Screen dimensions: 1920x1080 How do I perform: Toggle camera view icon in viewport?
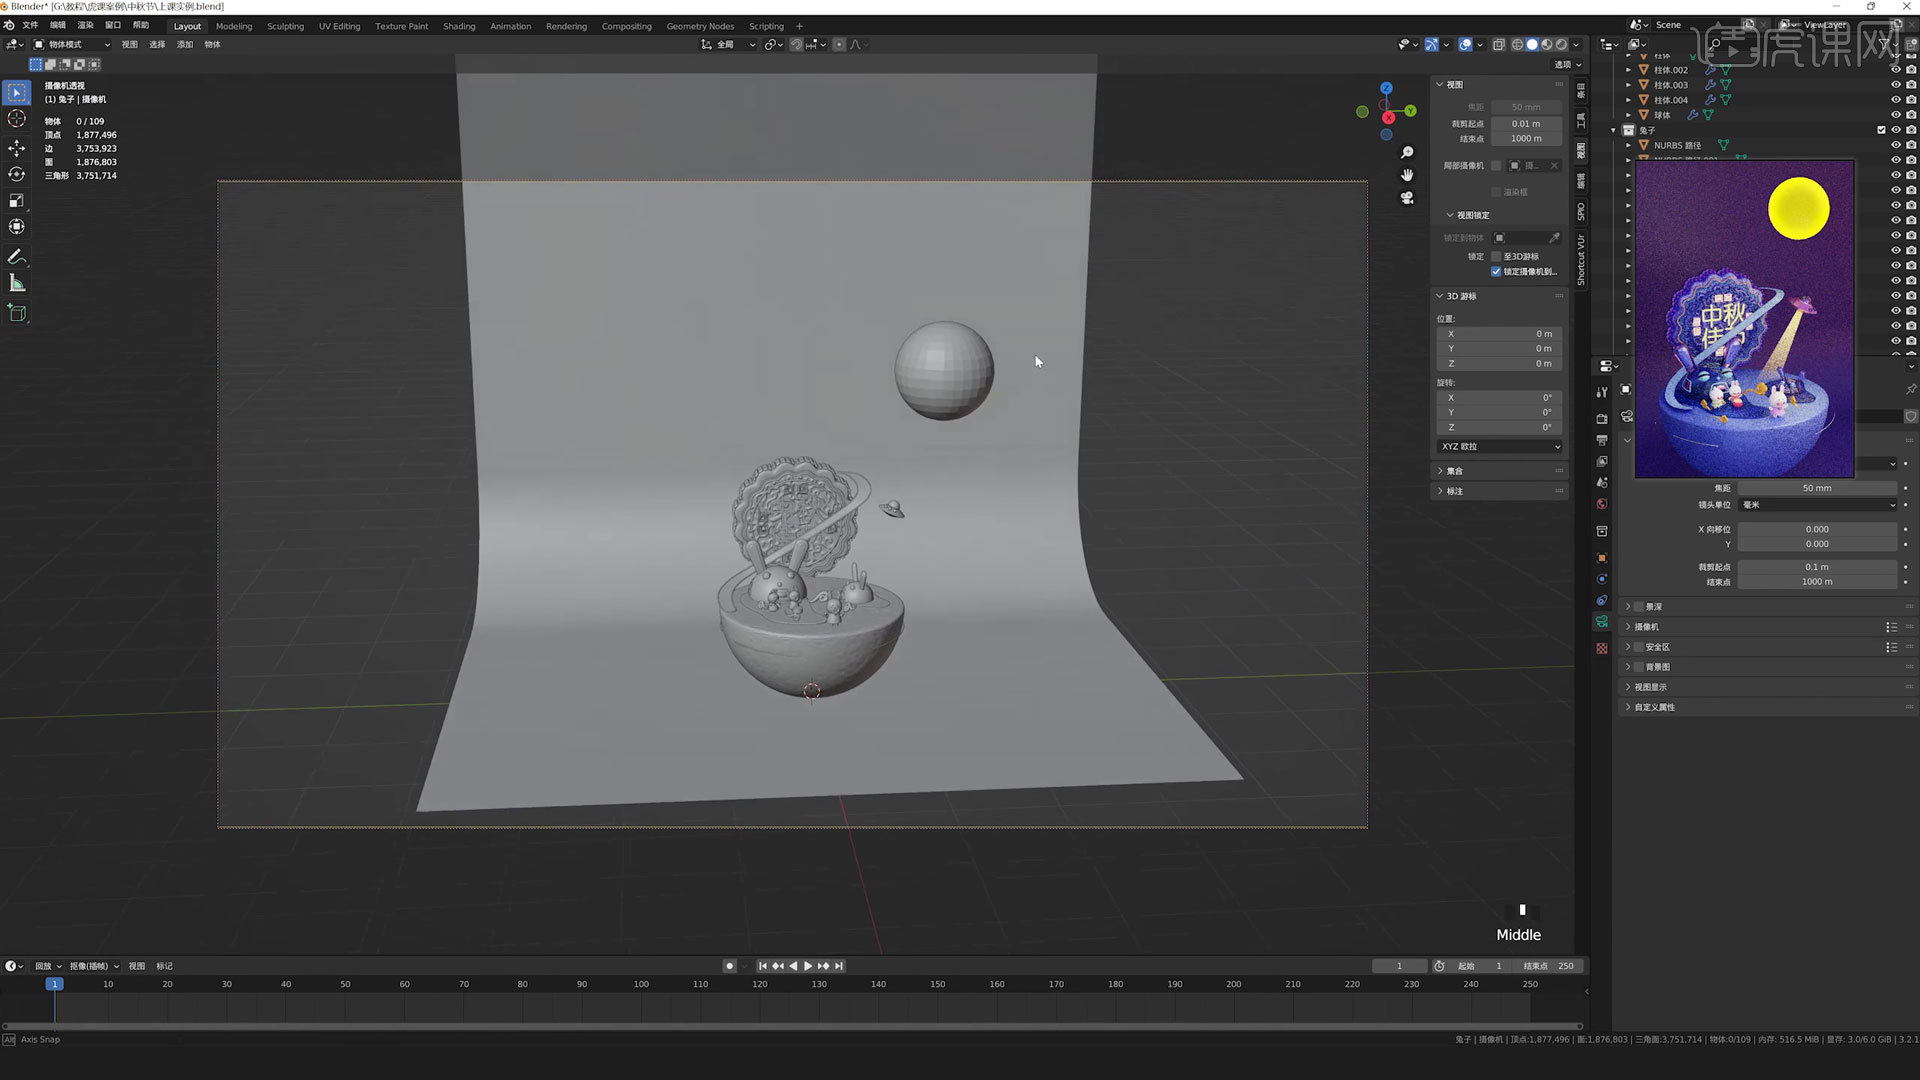tap(1407, 198)
